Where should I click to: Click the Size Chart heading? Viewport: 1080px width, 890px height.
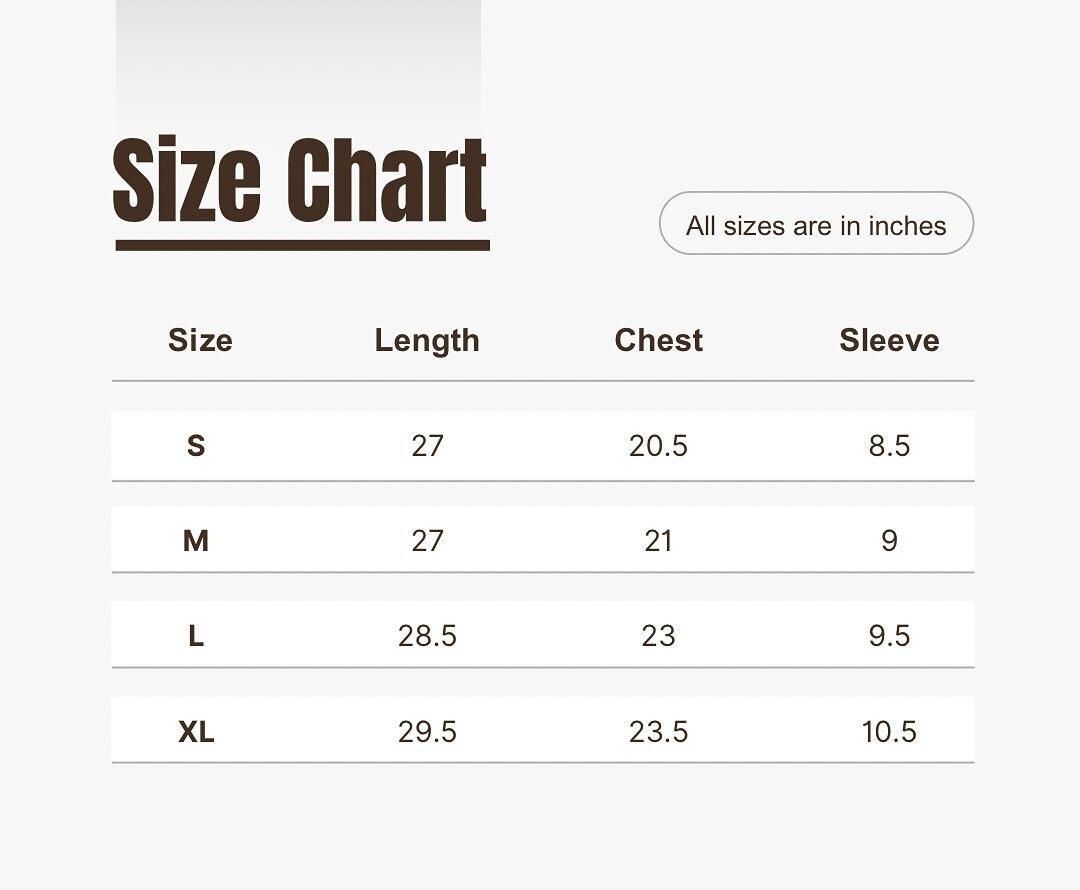pyautogui.click(x=300, y=181)
